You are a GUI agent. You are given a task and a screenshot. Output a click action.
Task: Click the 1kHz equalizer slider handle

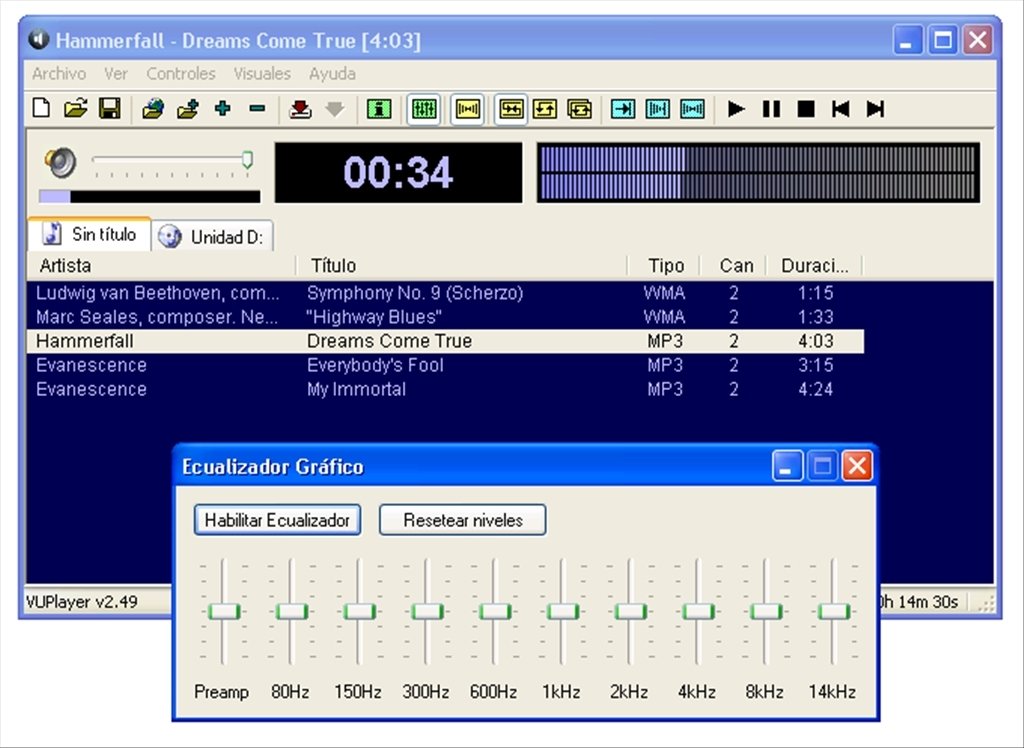coord(562,611)
